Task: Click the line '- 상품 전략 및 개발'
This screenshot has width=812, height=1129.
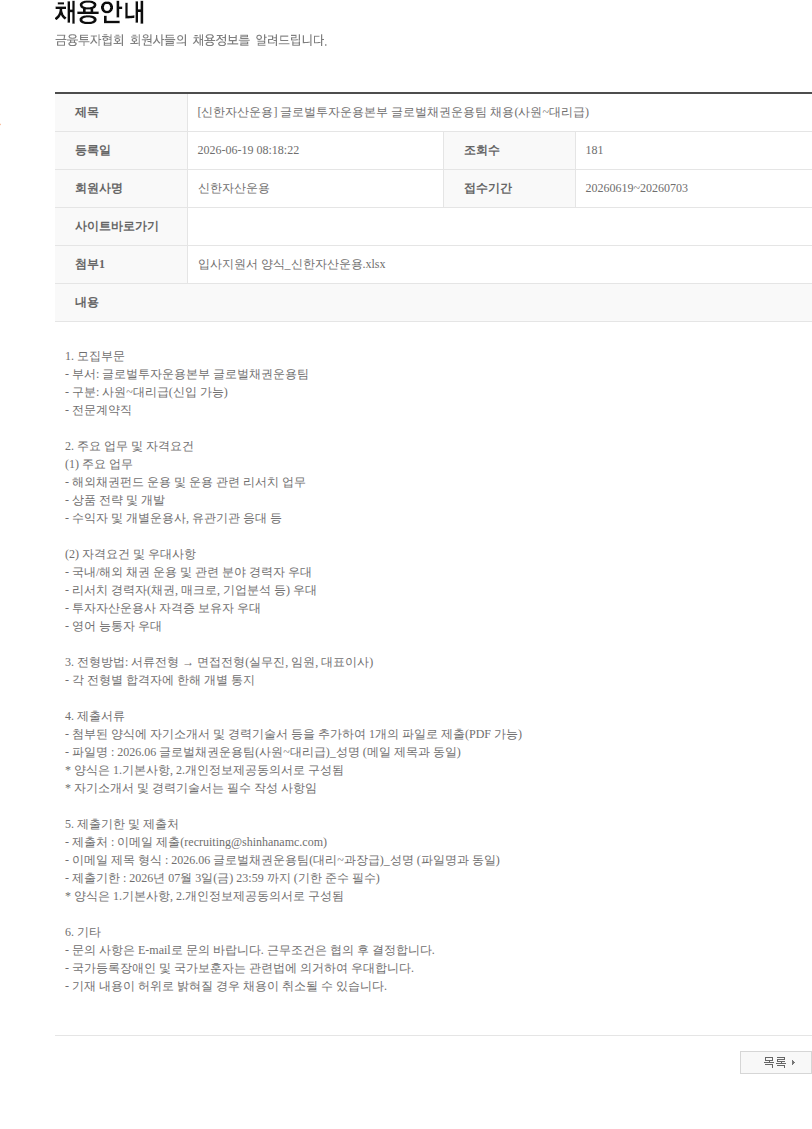Action: [x=114, y=500]
